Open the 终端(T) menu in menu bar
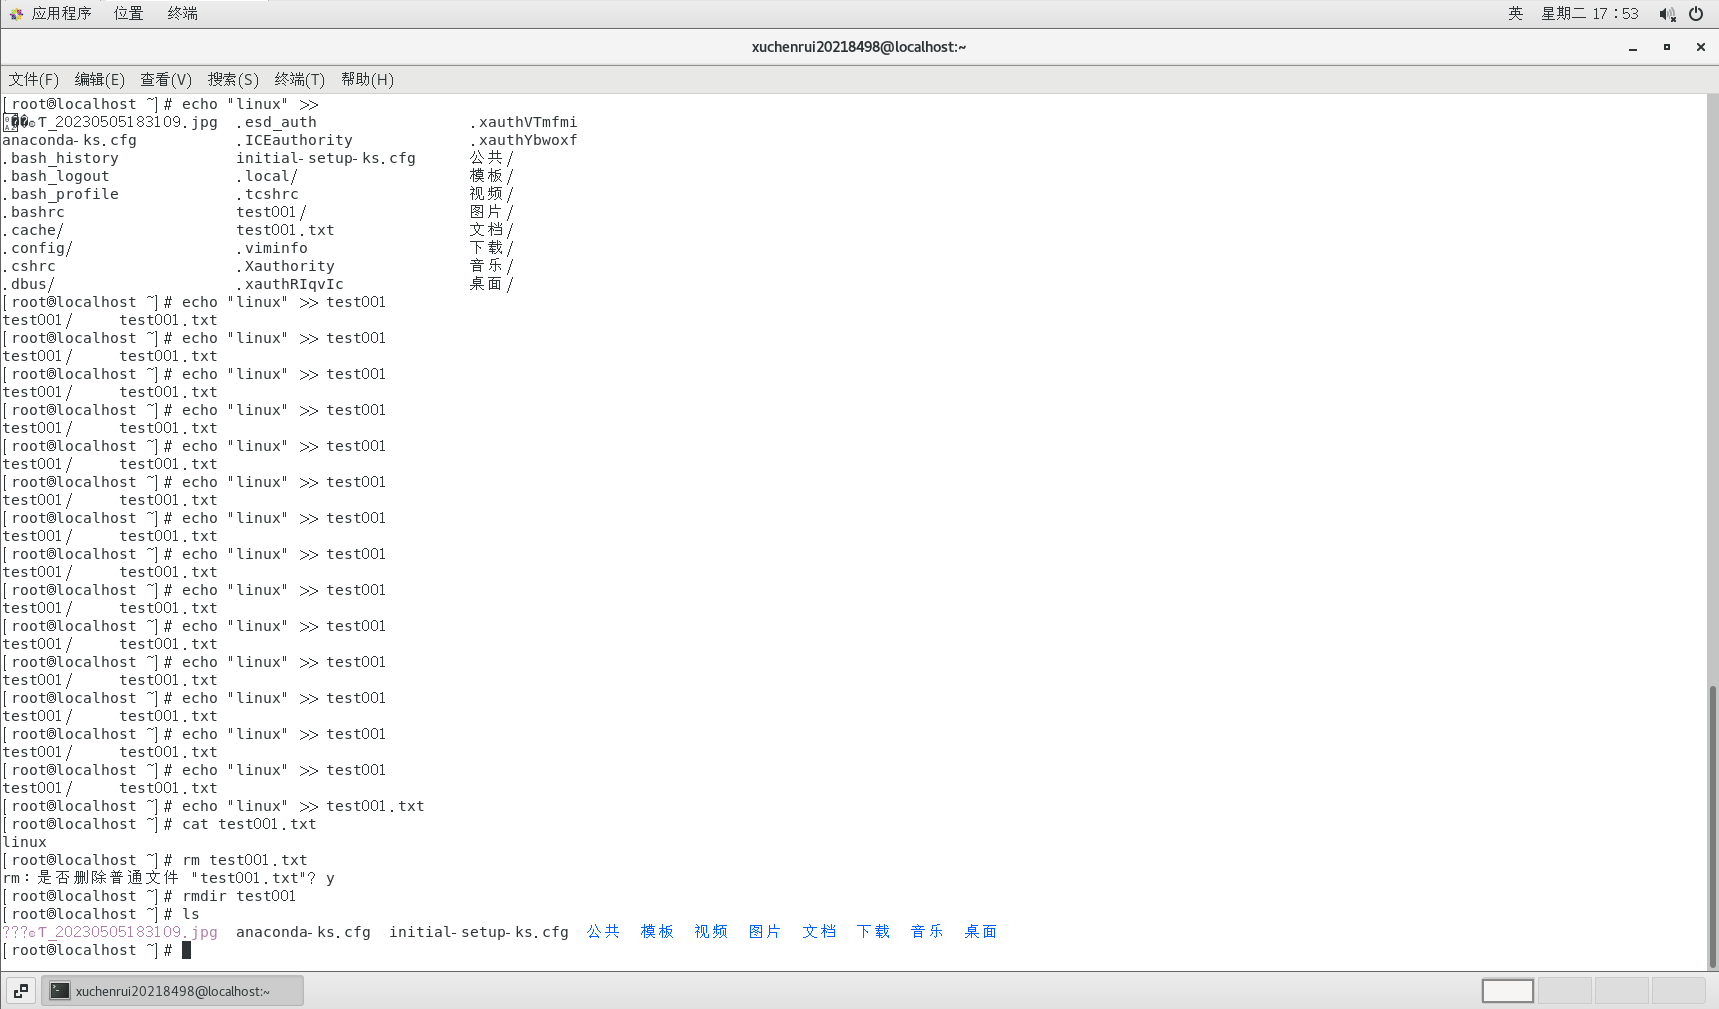Viewport: 1719px width, 1009px height. [x=299, y=80]
